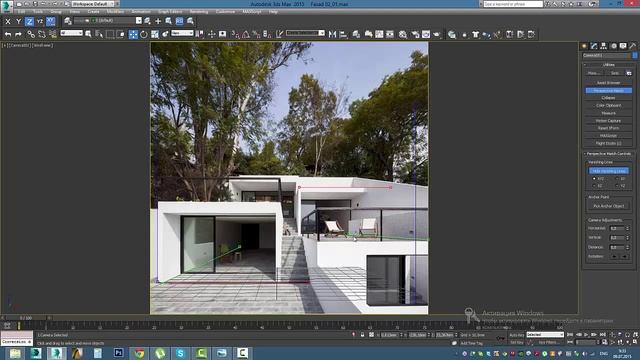Click the Pick Anchor Object button
Image resolution: width=640 pixels, height=360 pixels.
609,206
